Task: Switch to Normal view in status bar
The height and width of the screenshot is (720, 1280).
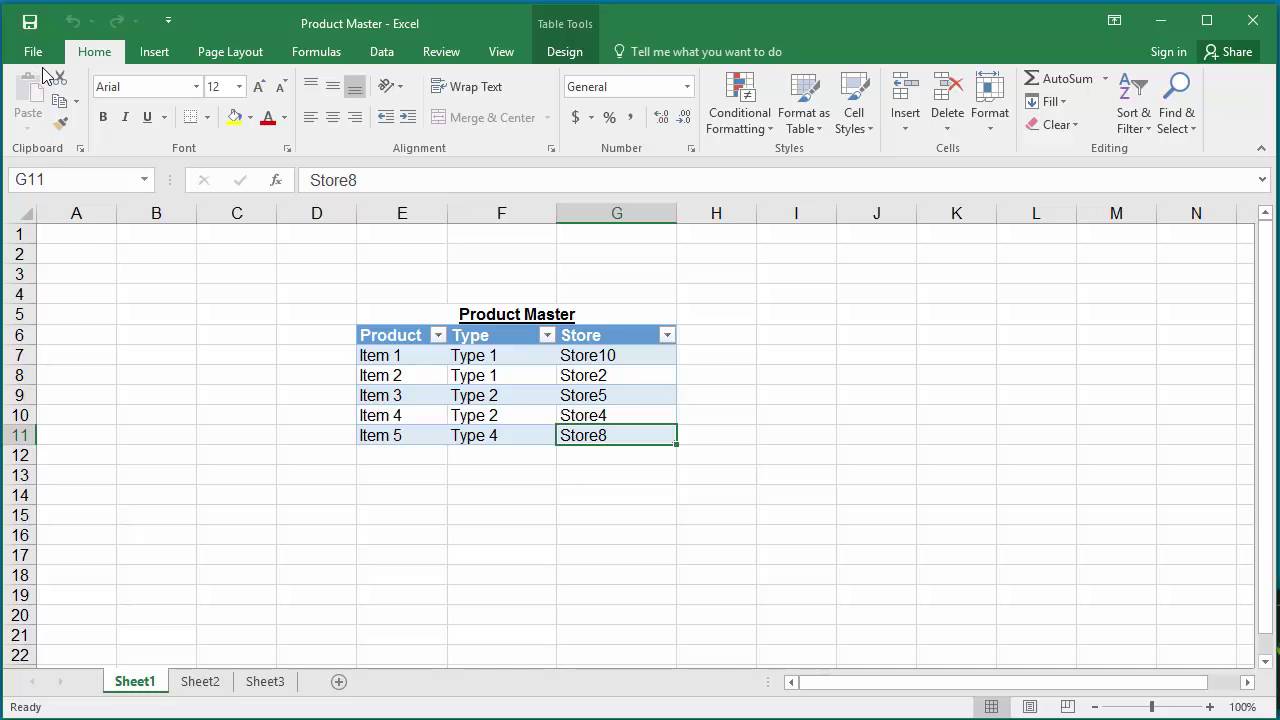Action: click(991, 707)
